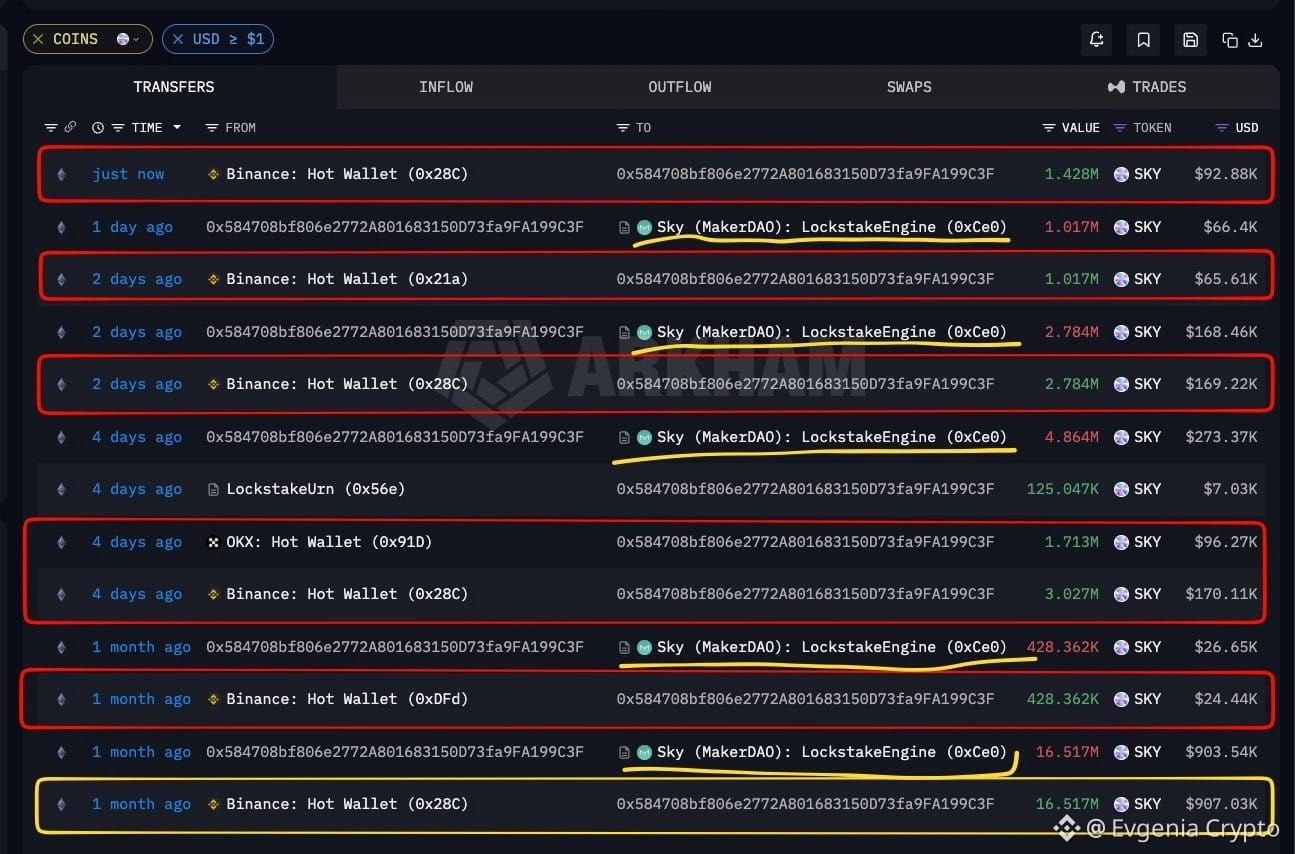Image resolution: width=1295 pixels, height=854 pixels.
Task: Click the save (floppy disk) icon
Action: (1190, 40)
